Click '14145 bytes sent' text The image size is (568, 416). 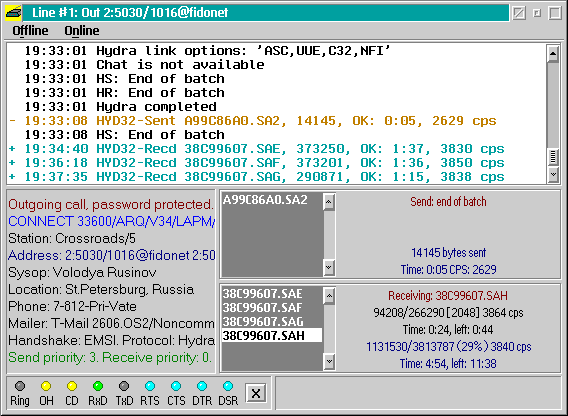(x=448, y=253)
